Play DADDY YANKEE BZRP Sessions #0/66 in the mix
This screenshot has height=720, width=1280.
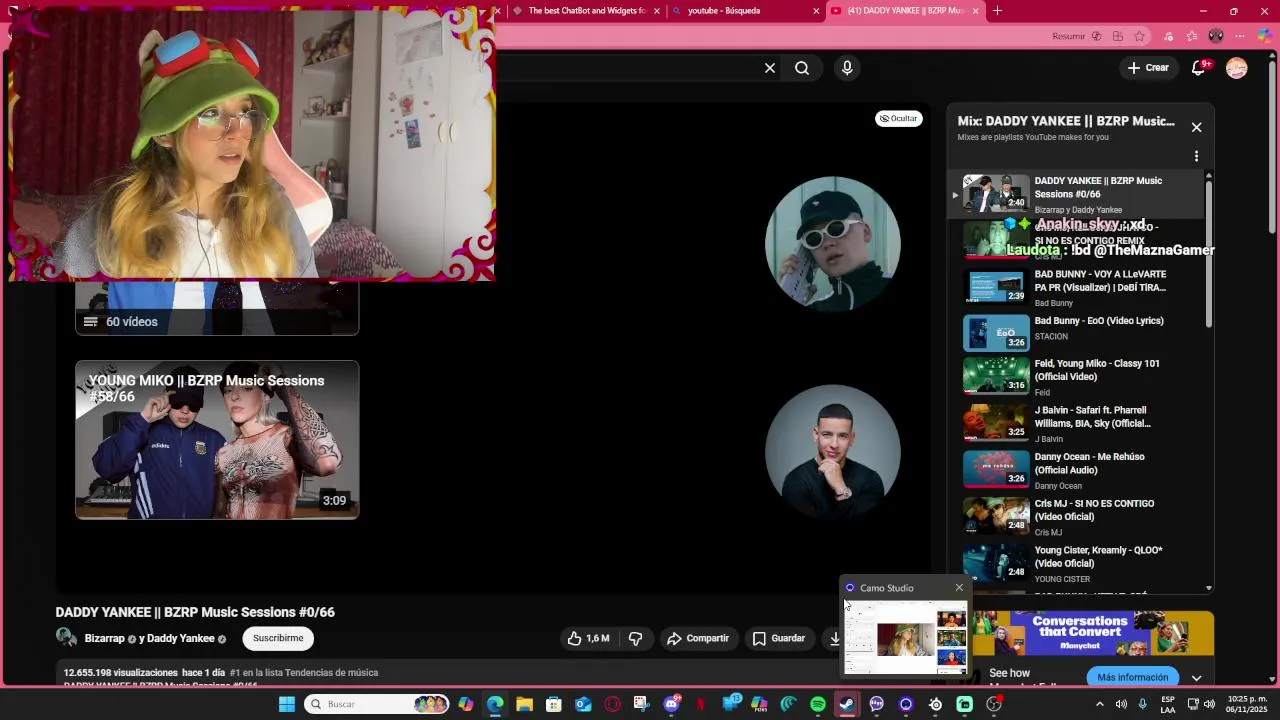click(x=1076, y=194)
